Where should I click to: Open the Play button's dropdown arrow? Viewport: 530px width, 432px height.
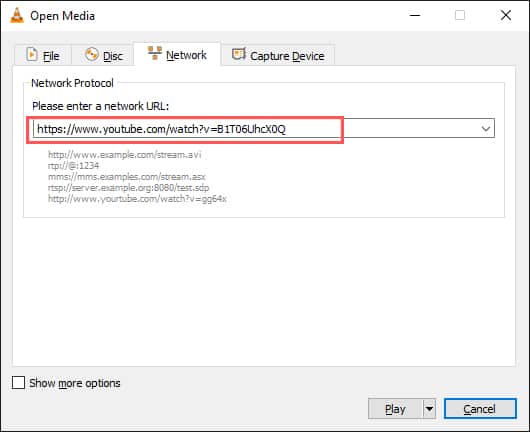click(429, 409)
